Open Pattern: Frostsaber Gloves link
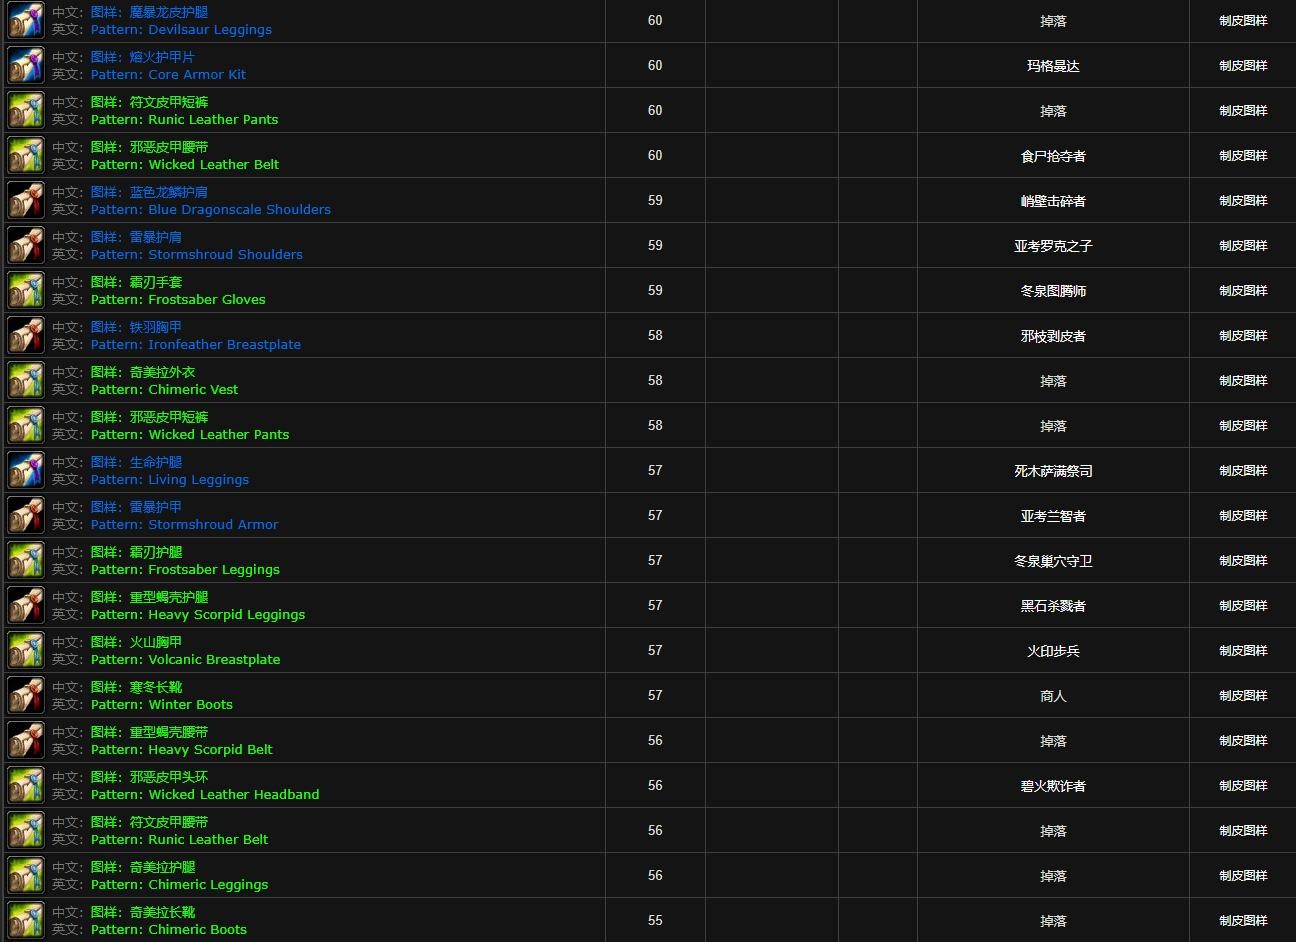 [x=178, y=300]
